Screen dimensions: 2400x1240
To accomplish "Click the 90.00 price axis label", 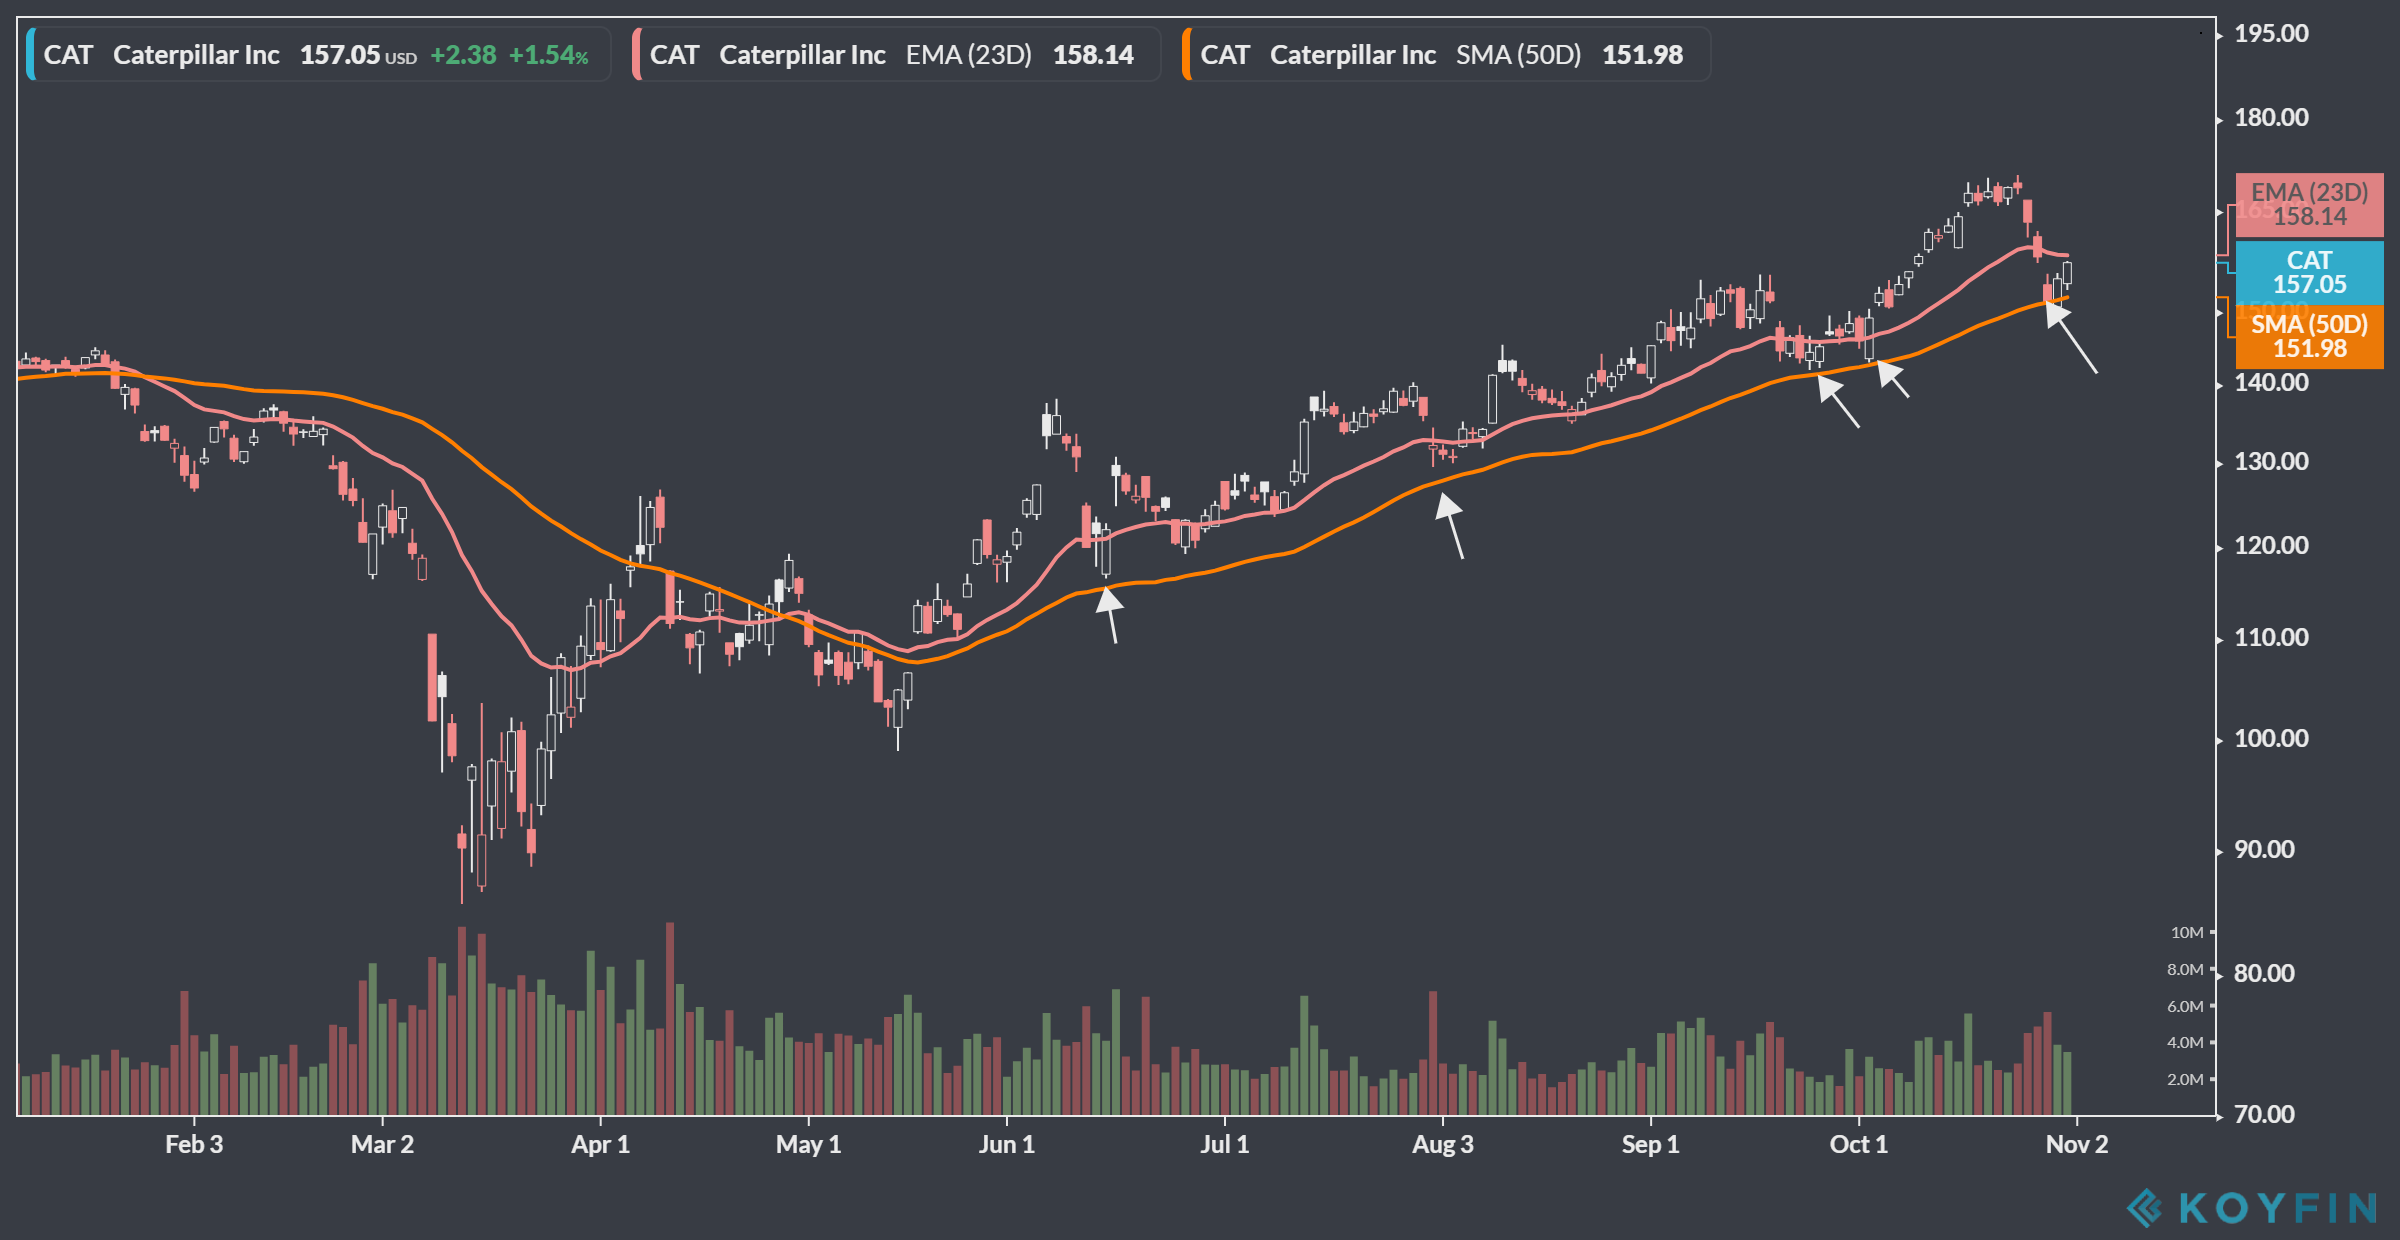I will (x=2264, y=850).
